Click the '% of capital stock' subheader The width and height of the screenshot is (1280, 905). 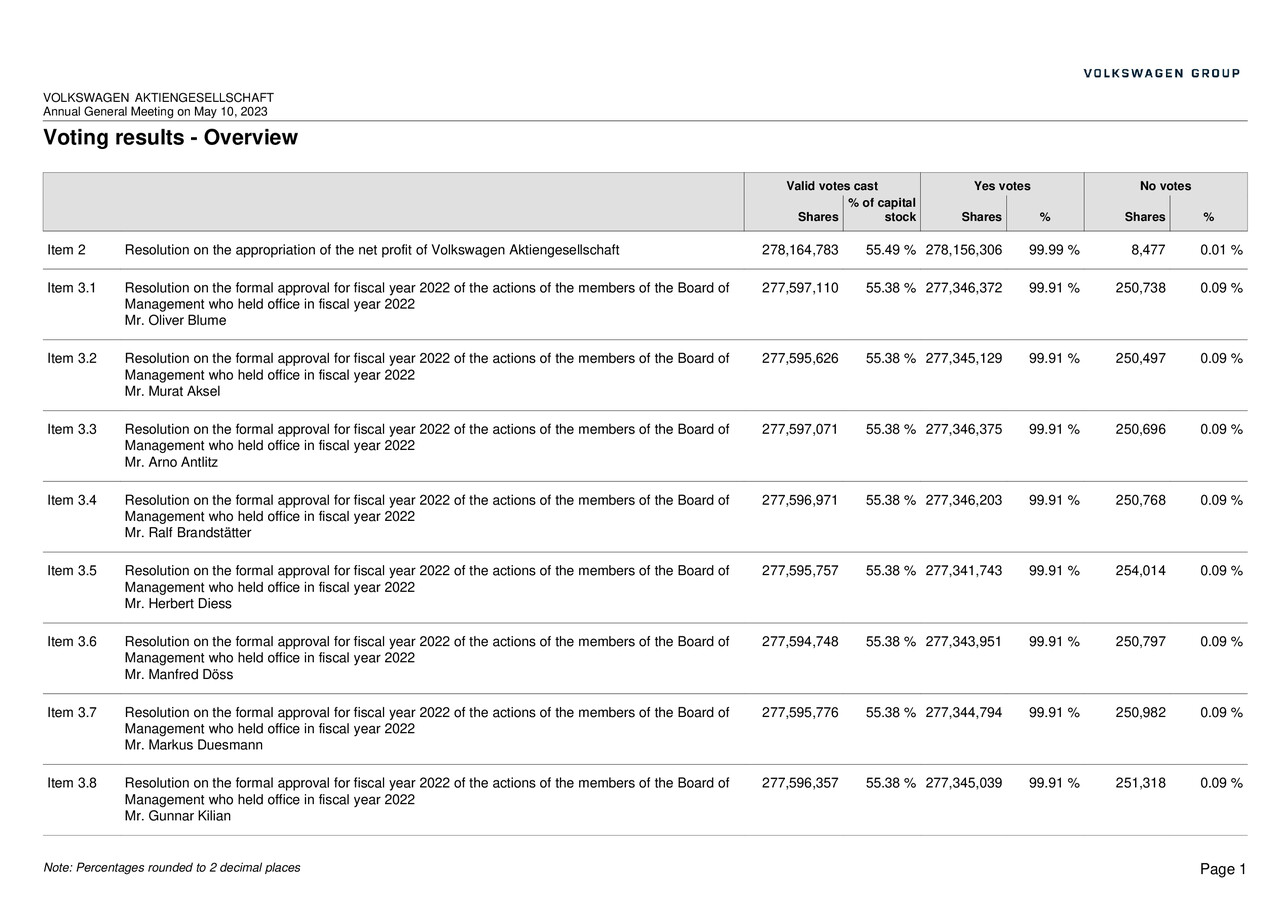tap(882, 210)
